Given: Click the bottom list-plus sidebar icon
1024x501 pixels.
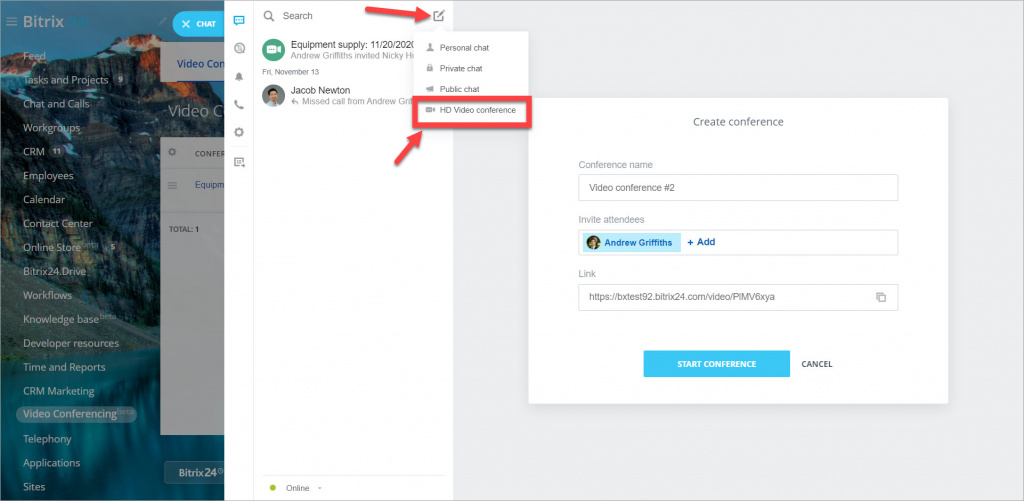Looking at the screenshot, I should (x=239, y=162).
